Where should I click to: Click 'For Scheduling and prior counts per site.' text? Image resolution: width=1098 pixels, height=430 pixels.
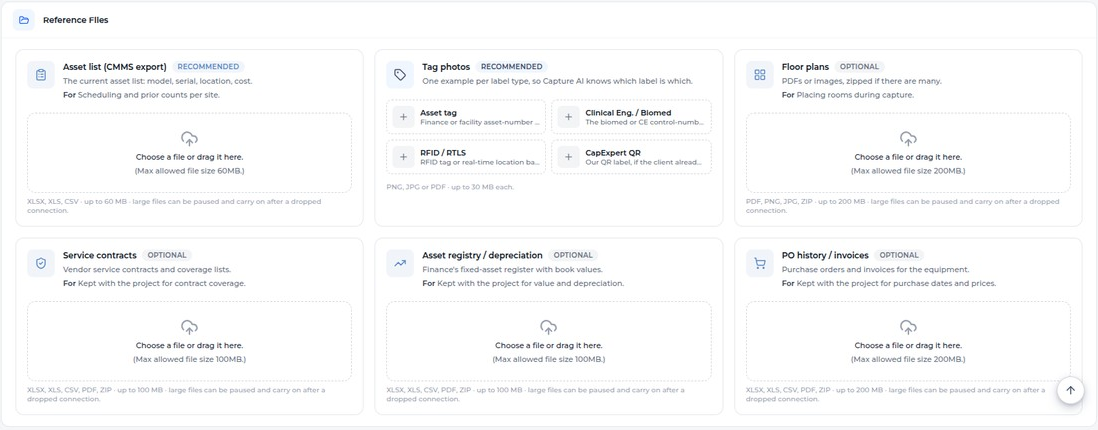click(141, 95)
